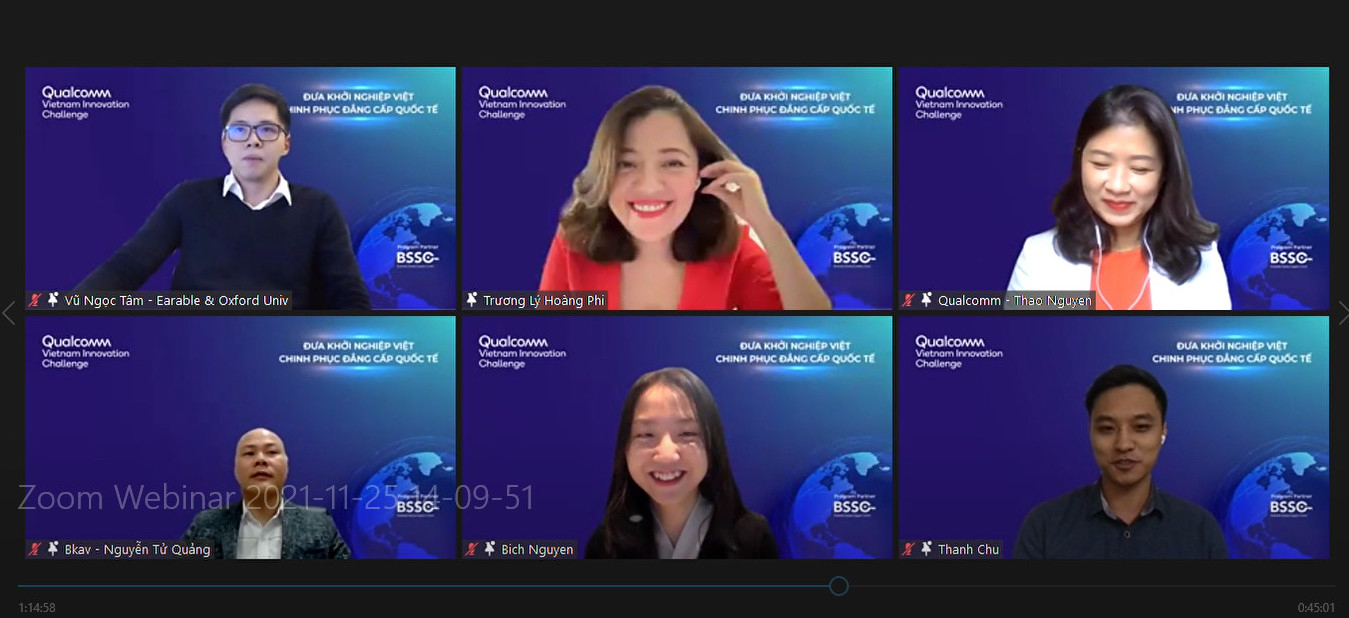Click the pin icon beside Qualcomm - Thao Nguyen

(x=927, y=300)
